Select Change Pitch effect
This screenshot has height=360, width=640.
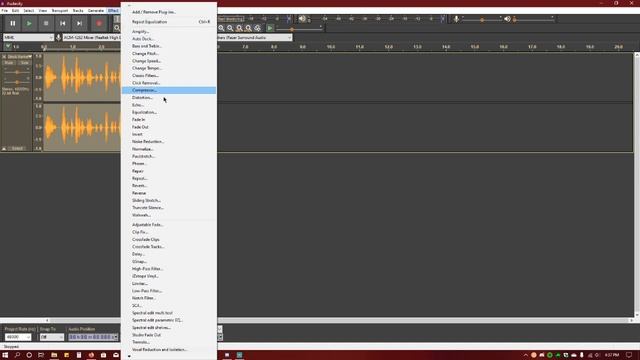pos(169,53)
